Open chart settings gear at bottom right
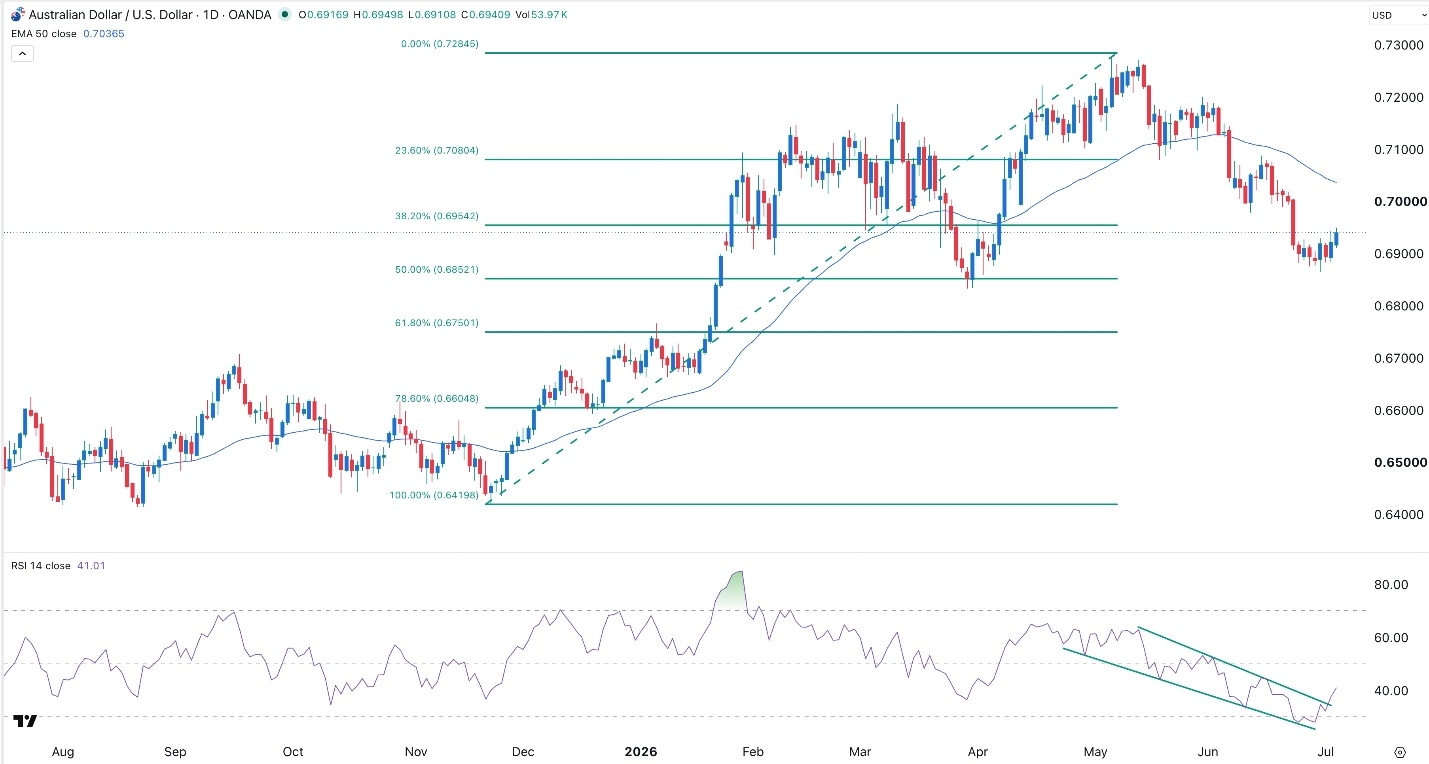The width and height of the screenshot is (1429, 764). 1400,751
